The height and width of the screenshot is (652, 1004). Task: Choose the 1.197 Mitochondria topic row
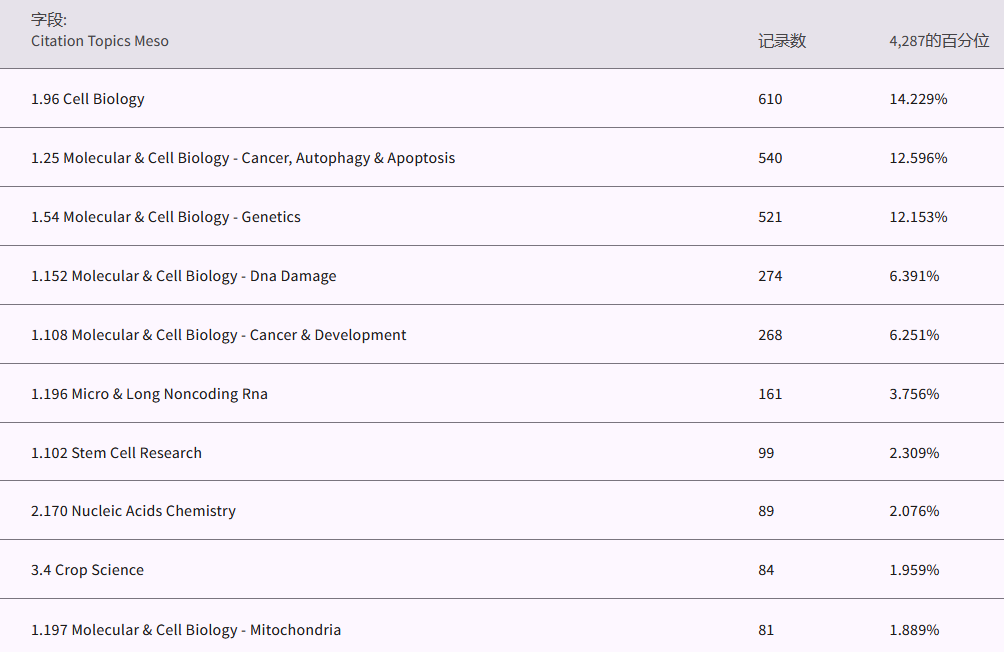point(186,630)
